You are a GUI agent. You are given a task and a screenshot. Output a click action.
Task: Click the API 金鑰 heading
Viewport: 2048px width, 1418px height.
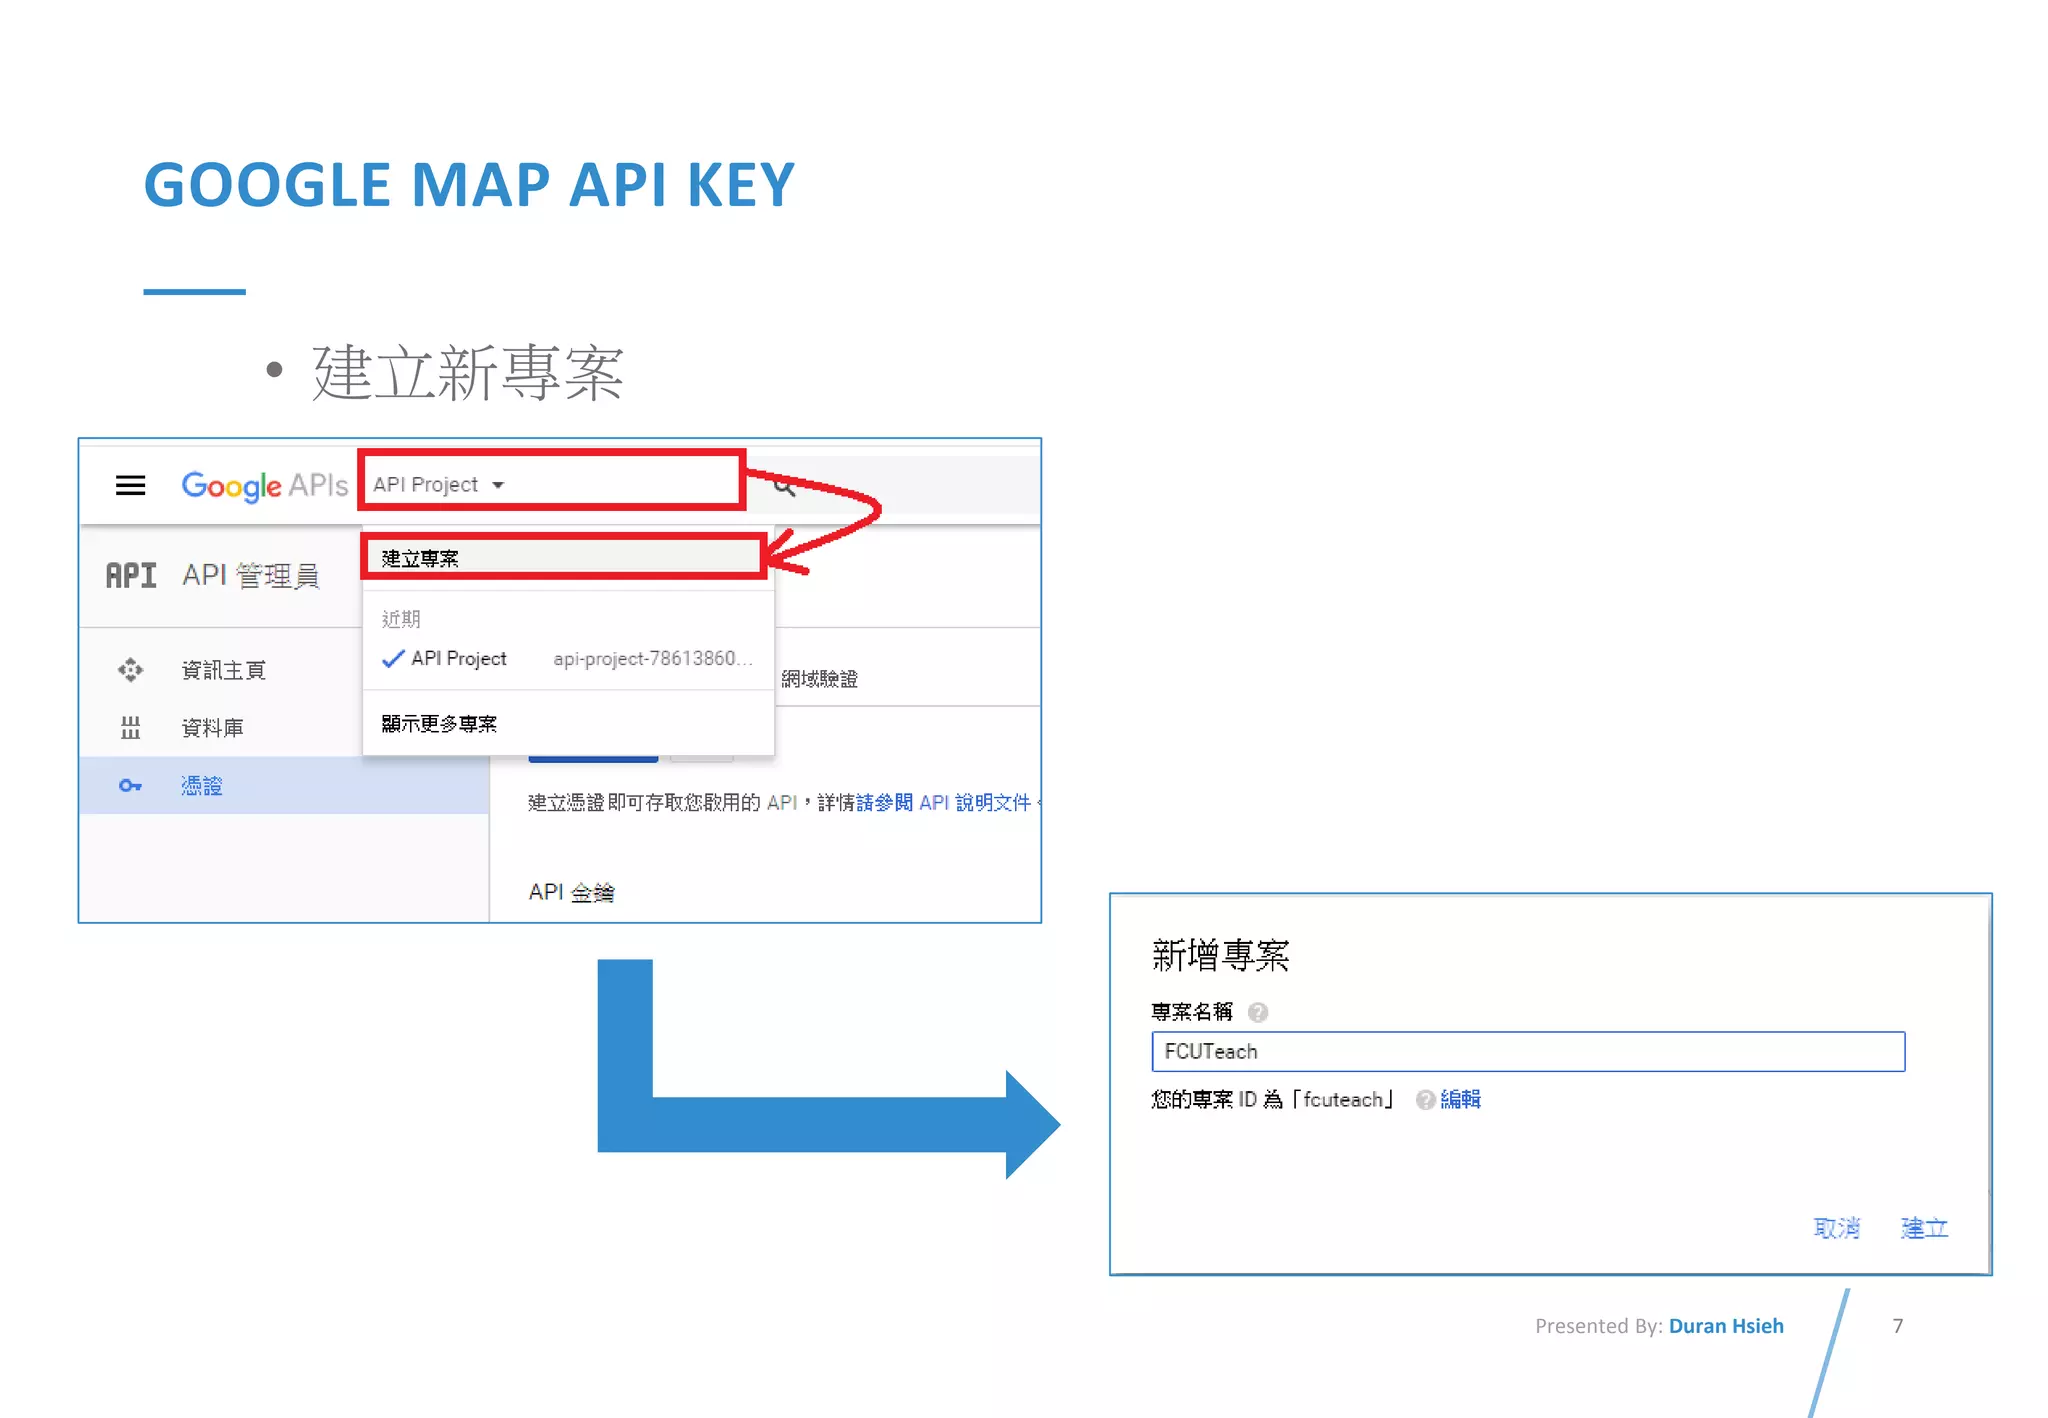tap(571, 892)
